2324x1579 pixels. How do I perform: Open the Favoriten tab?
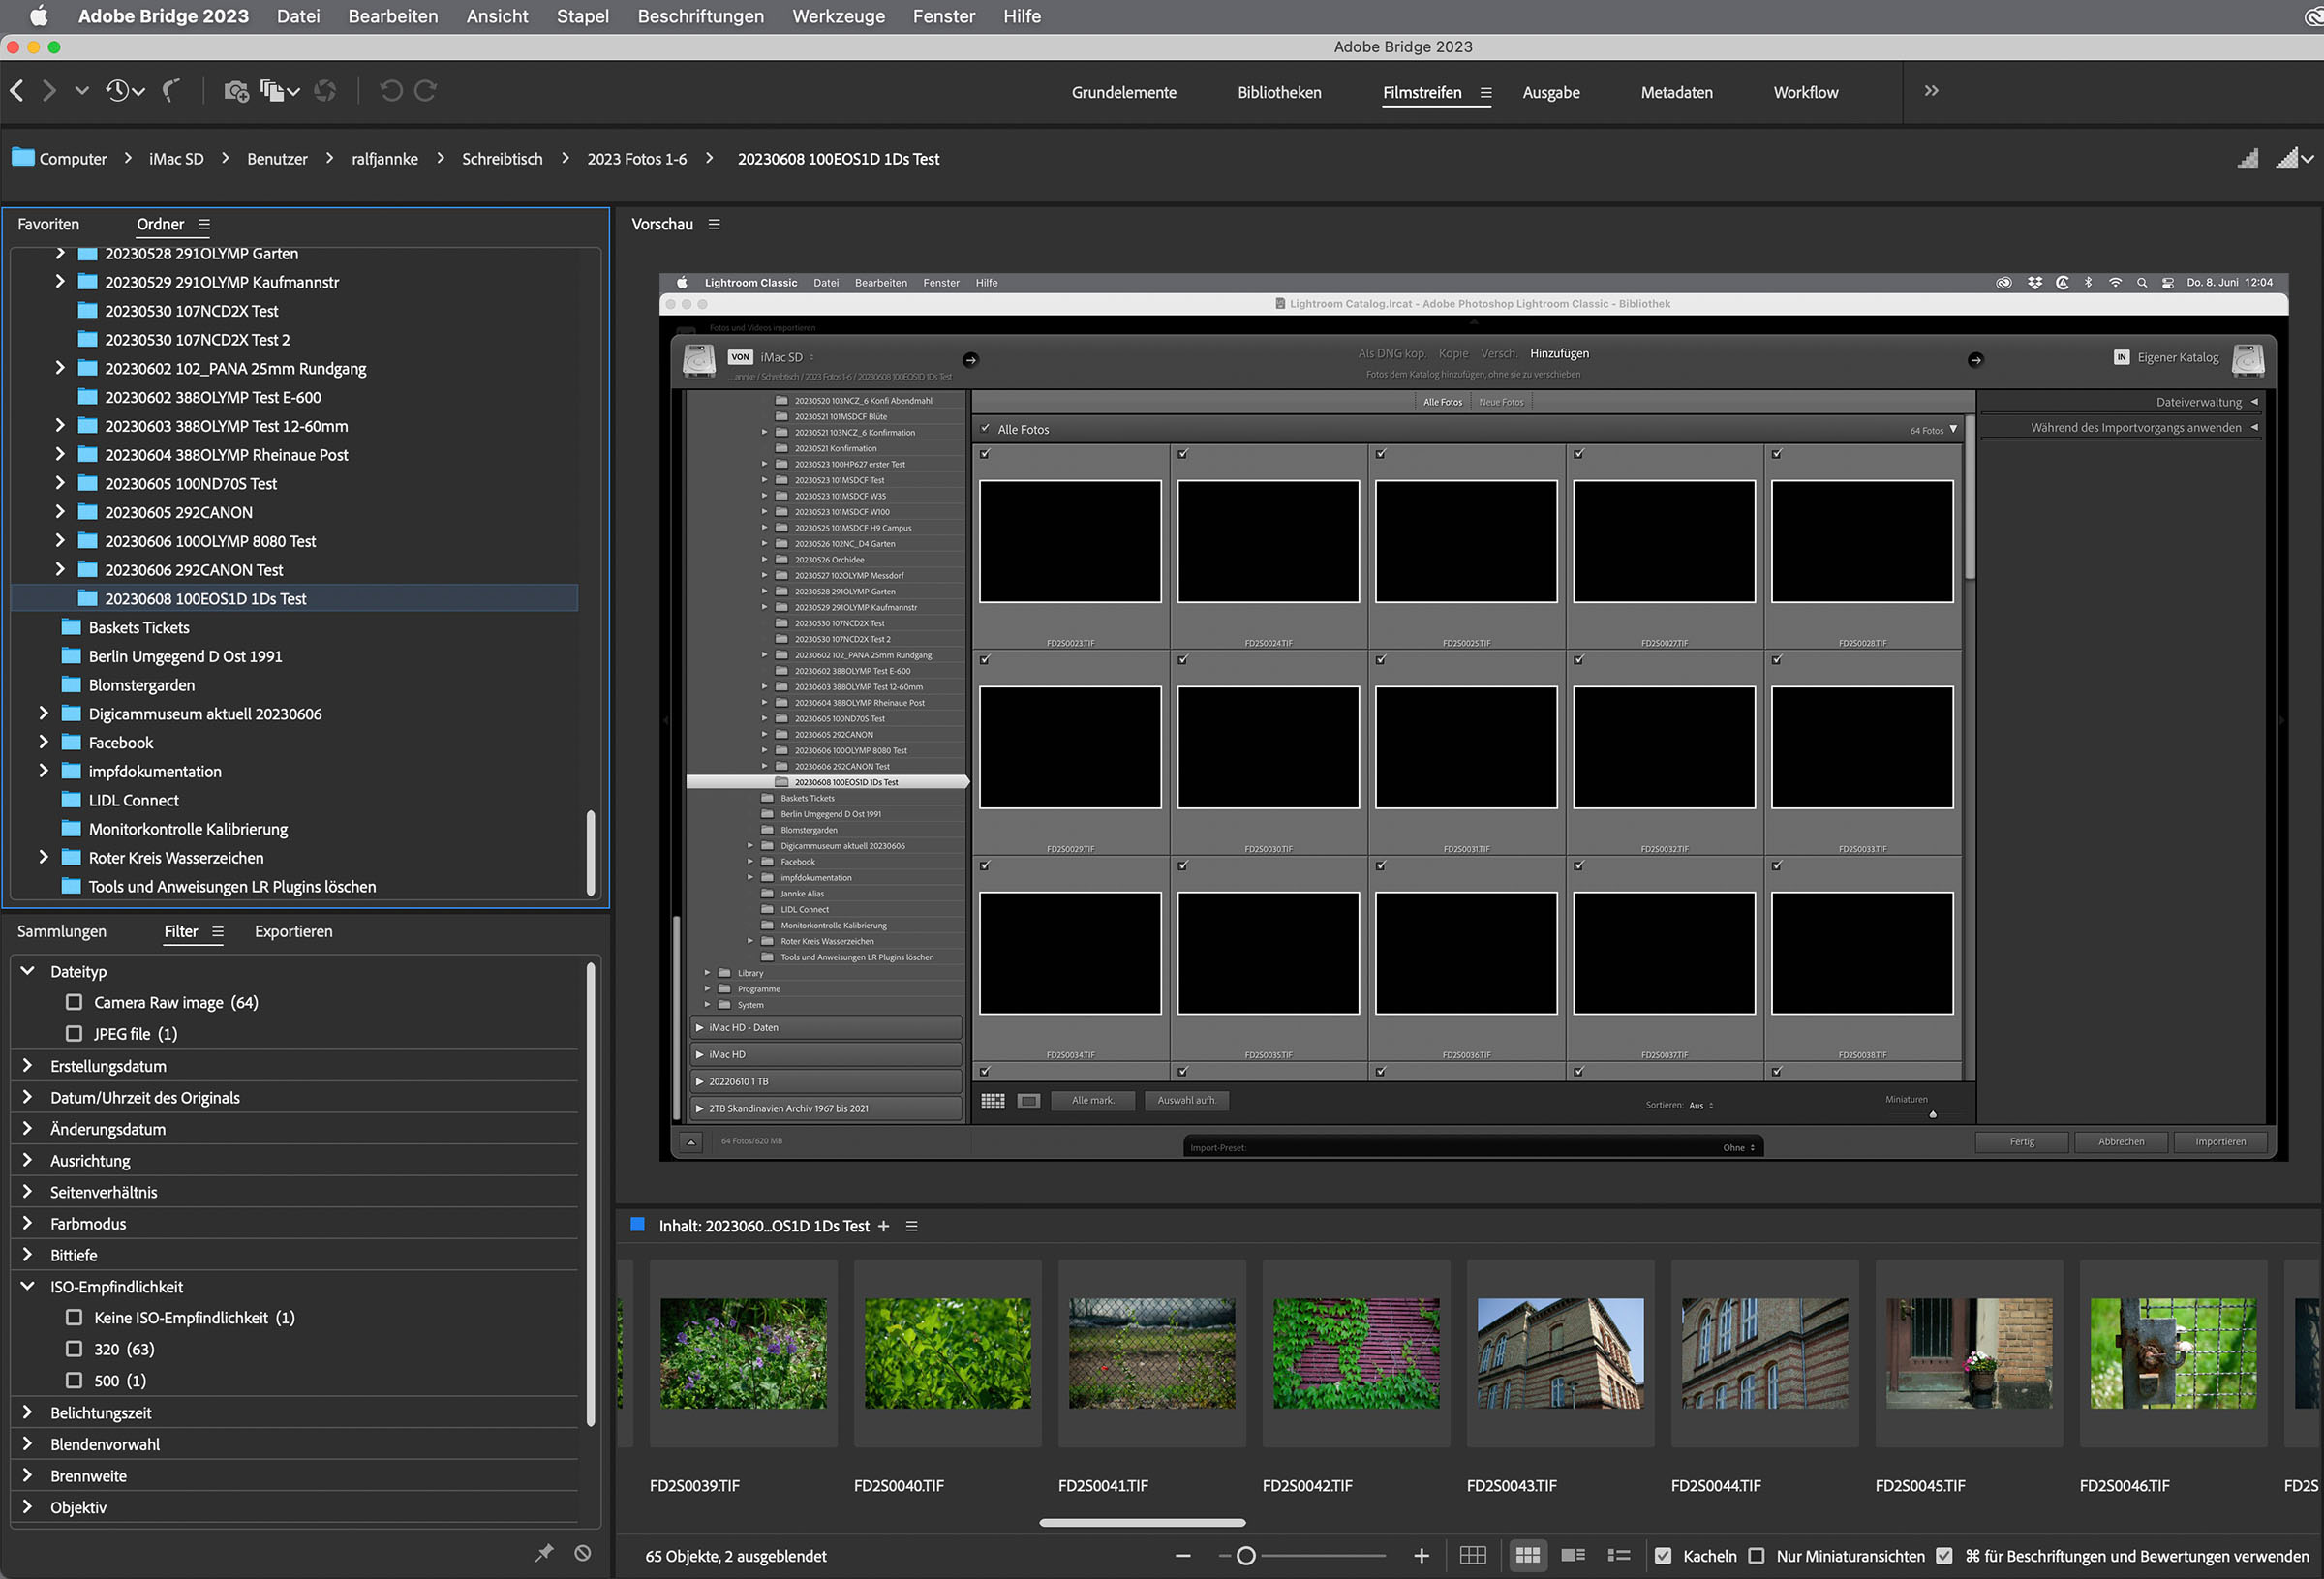point(48,224)
